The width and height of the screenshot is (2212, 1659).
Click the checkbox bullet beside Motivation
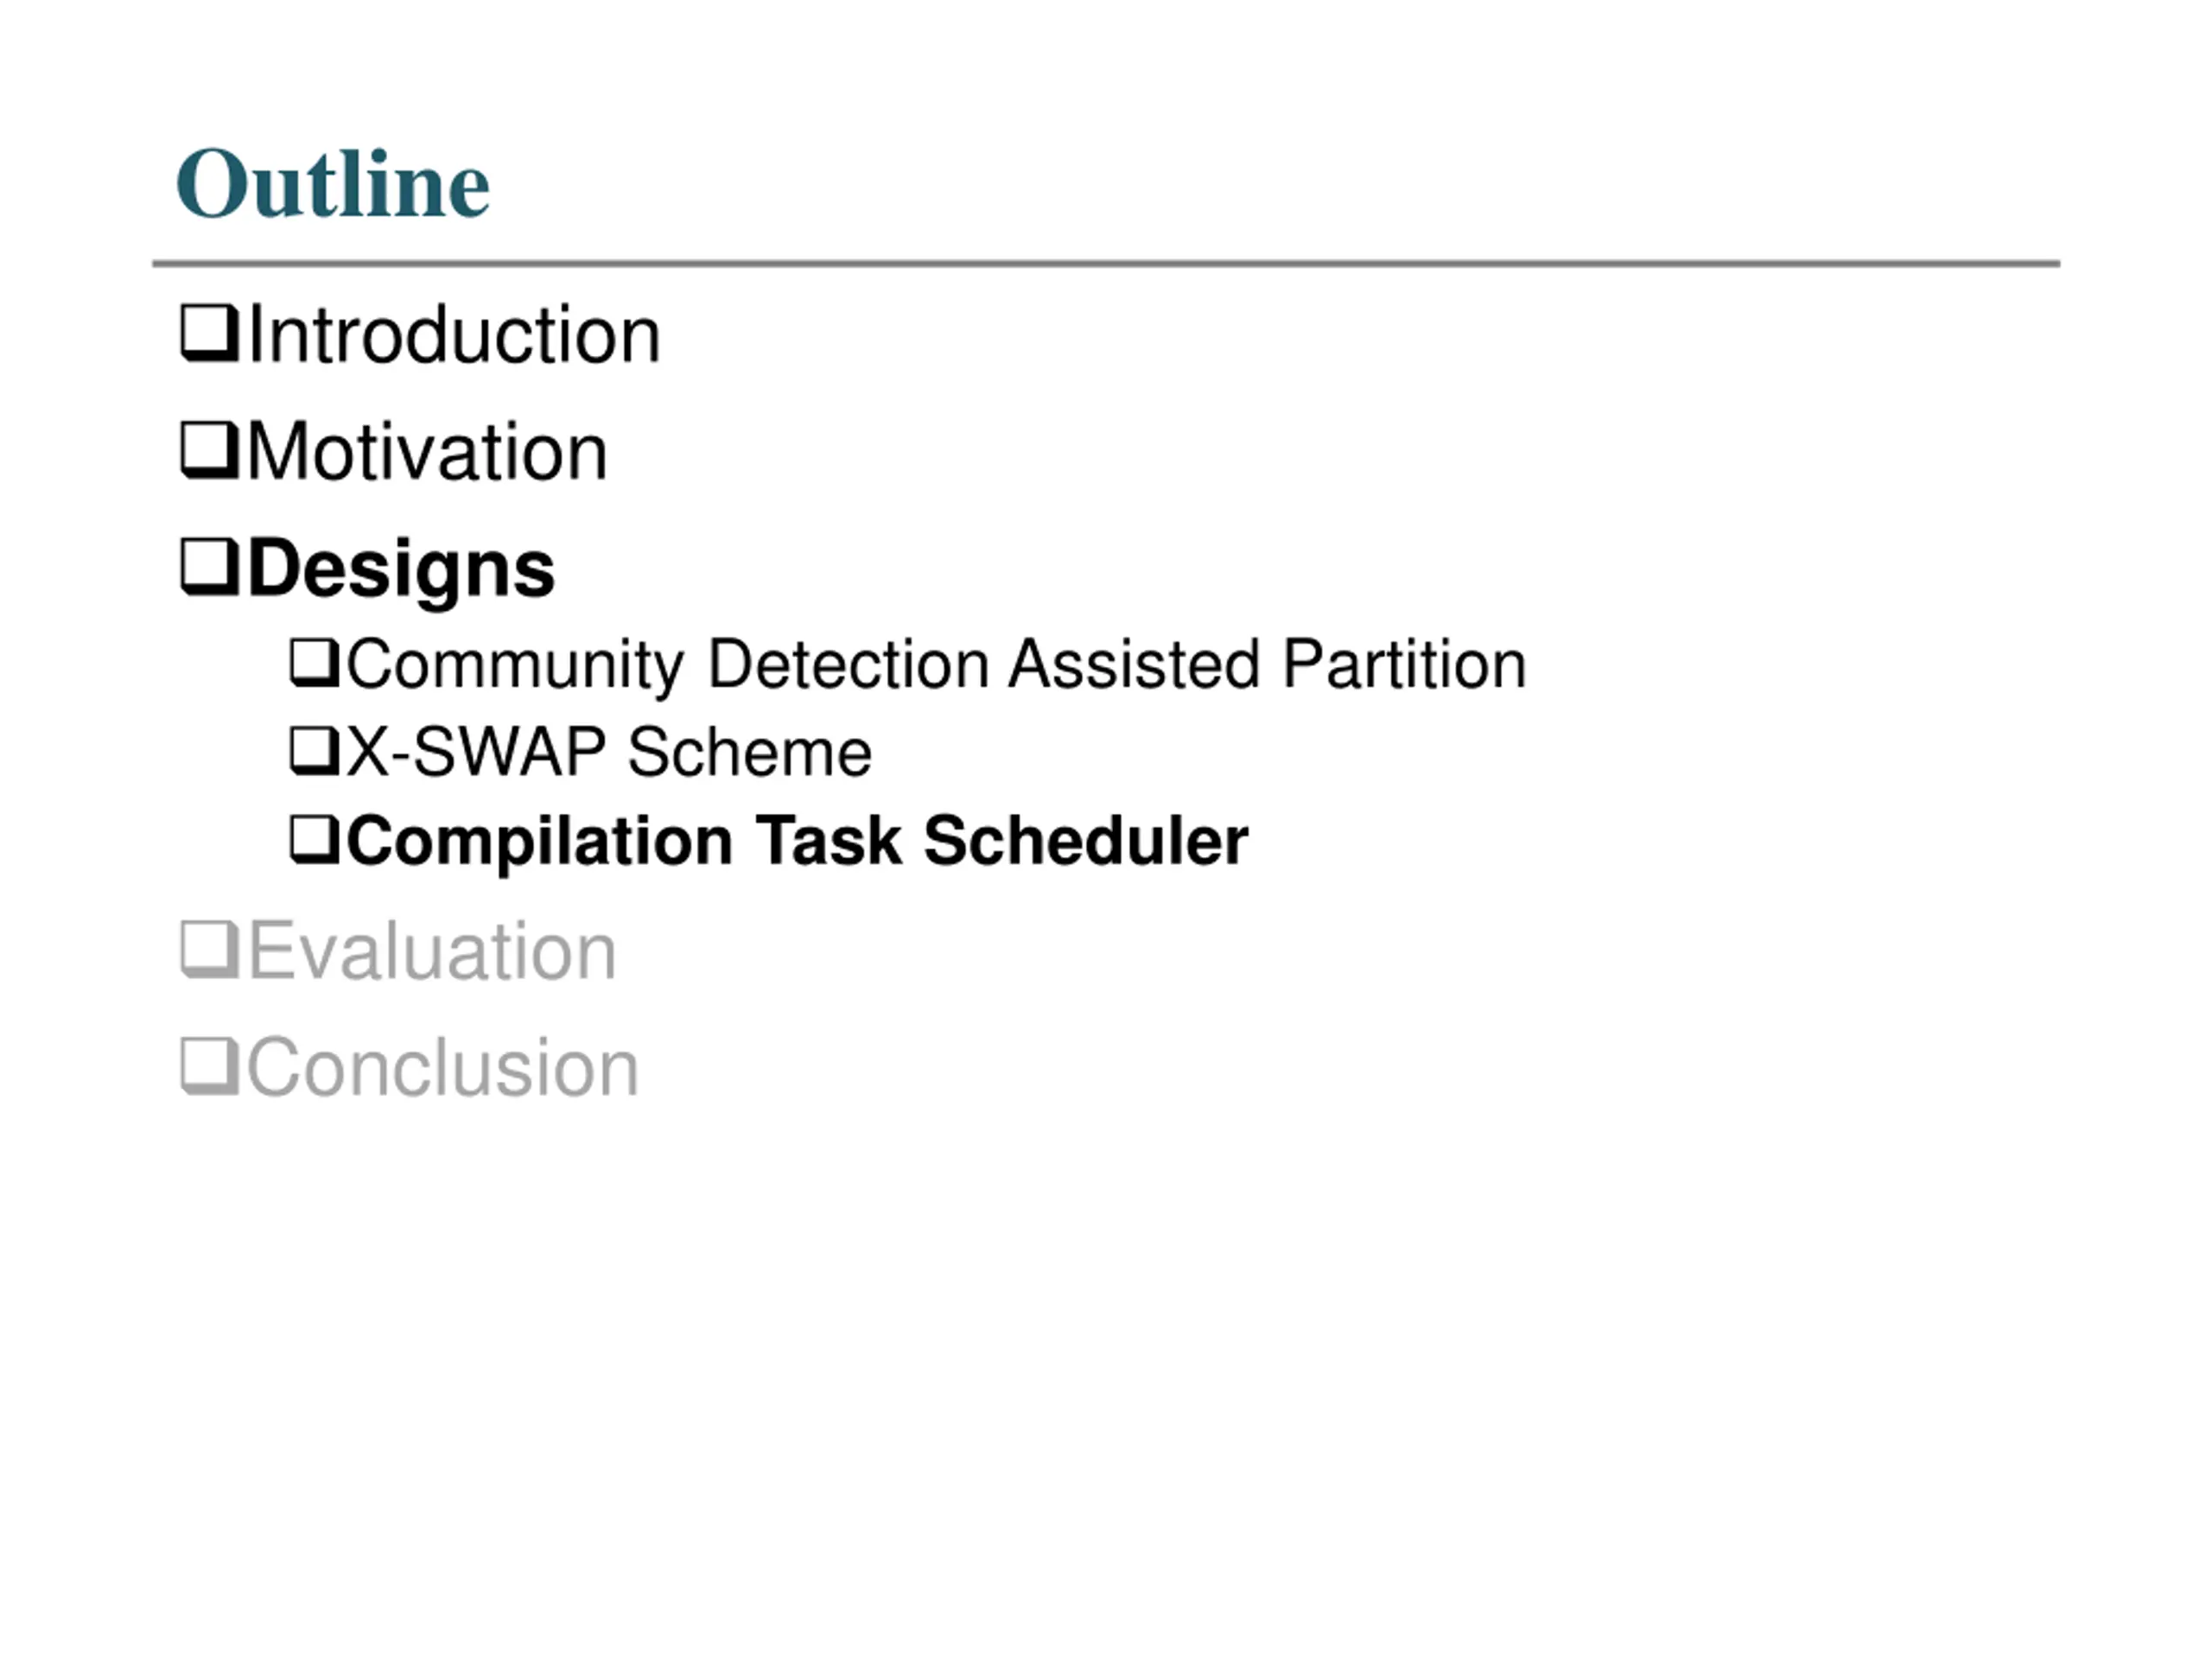(x=209, y=450)
